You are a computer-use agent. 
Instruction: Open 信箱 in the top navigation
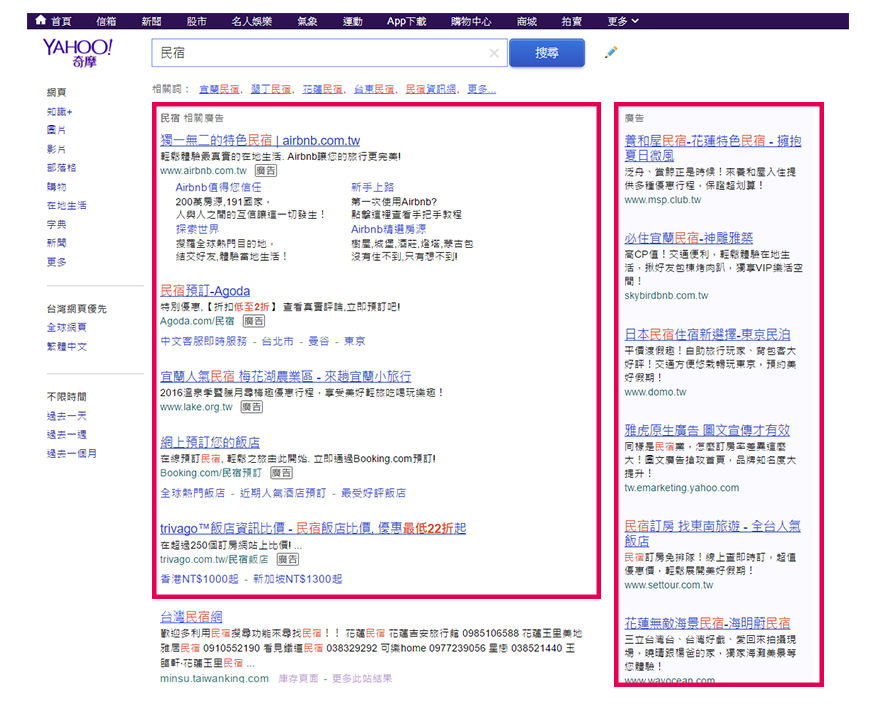click(x=106, y=21)
